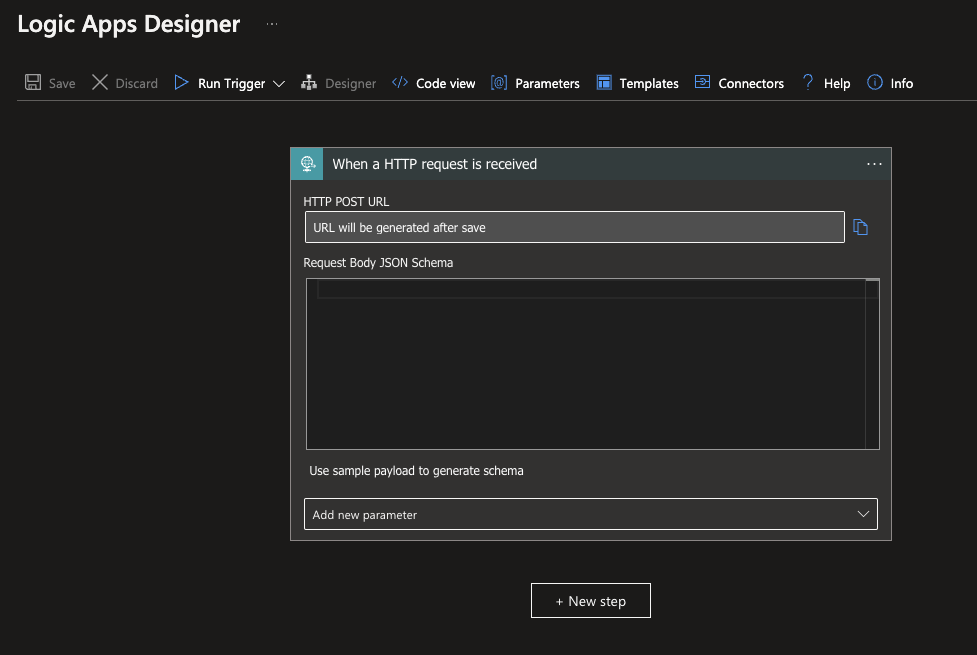Image resolution: width=977 pixels, height=655 pixels.
Task: Click the 'When a HTTP request is received' title
Action: click(434, 164)
